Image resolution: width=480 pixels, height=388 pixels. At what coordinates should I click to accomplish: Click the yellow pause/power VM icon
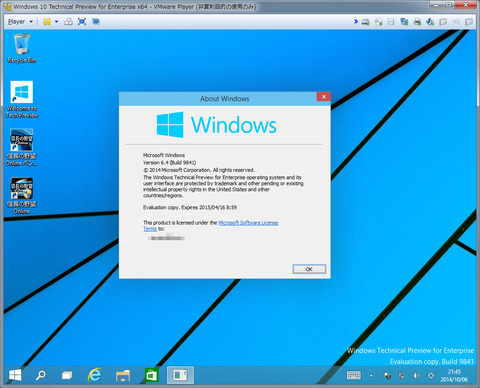coord(47,22)
